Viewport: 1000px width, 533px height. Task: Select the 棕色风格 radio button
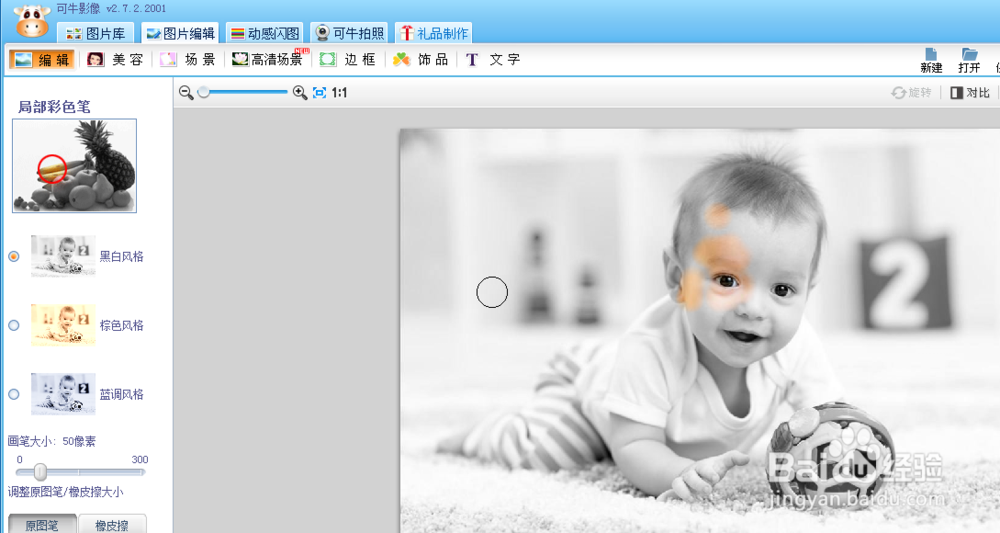(x=13, y=325)
